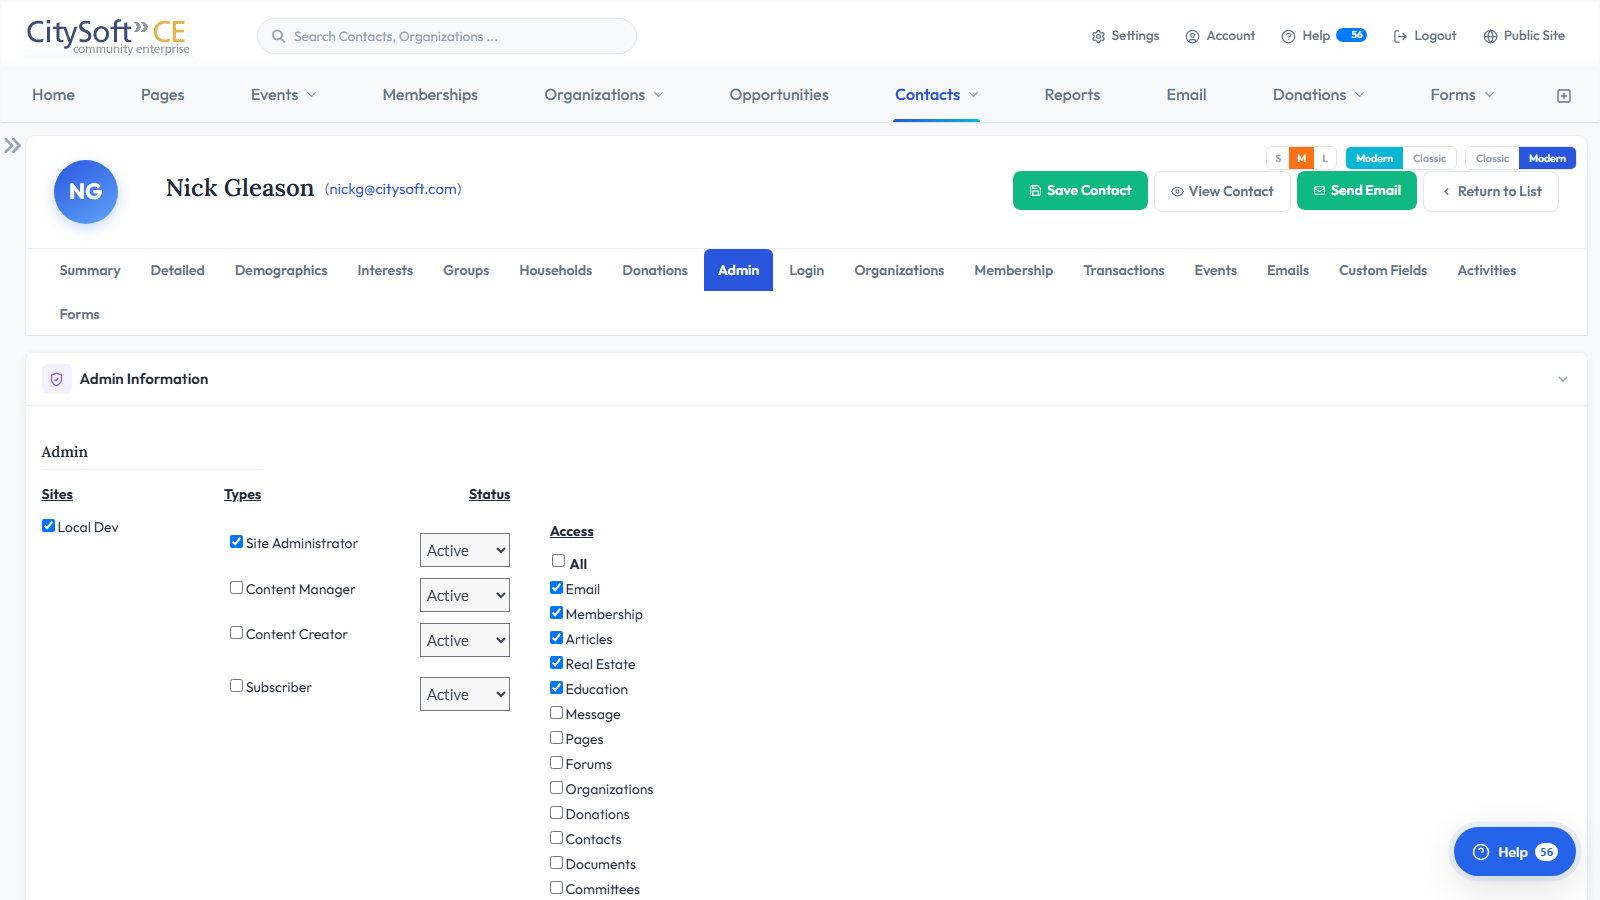Expand sidebar with double chevron icon
The width and height of the screenshot is (1600, 900).
coord(12,145)
